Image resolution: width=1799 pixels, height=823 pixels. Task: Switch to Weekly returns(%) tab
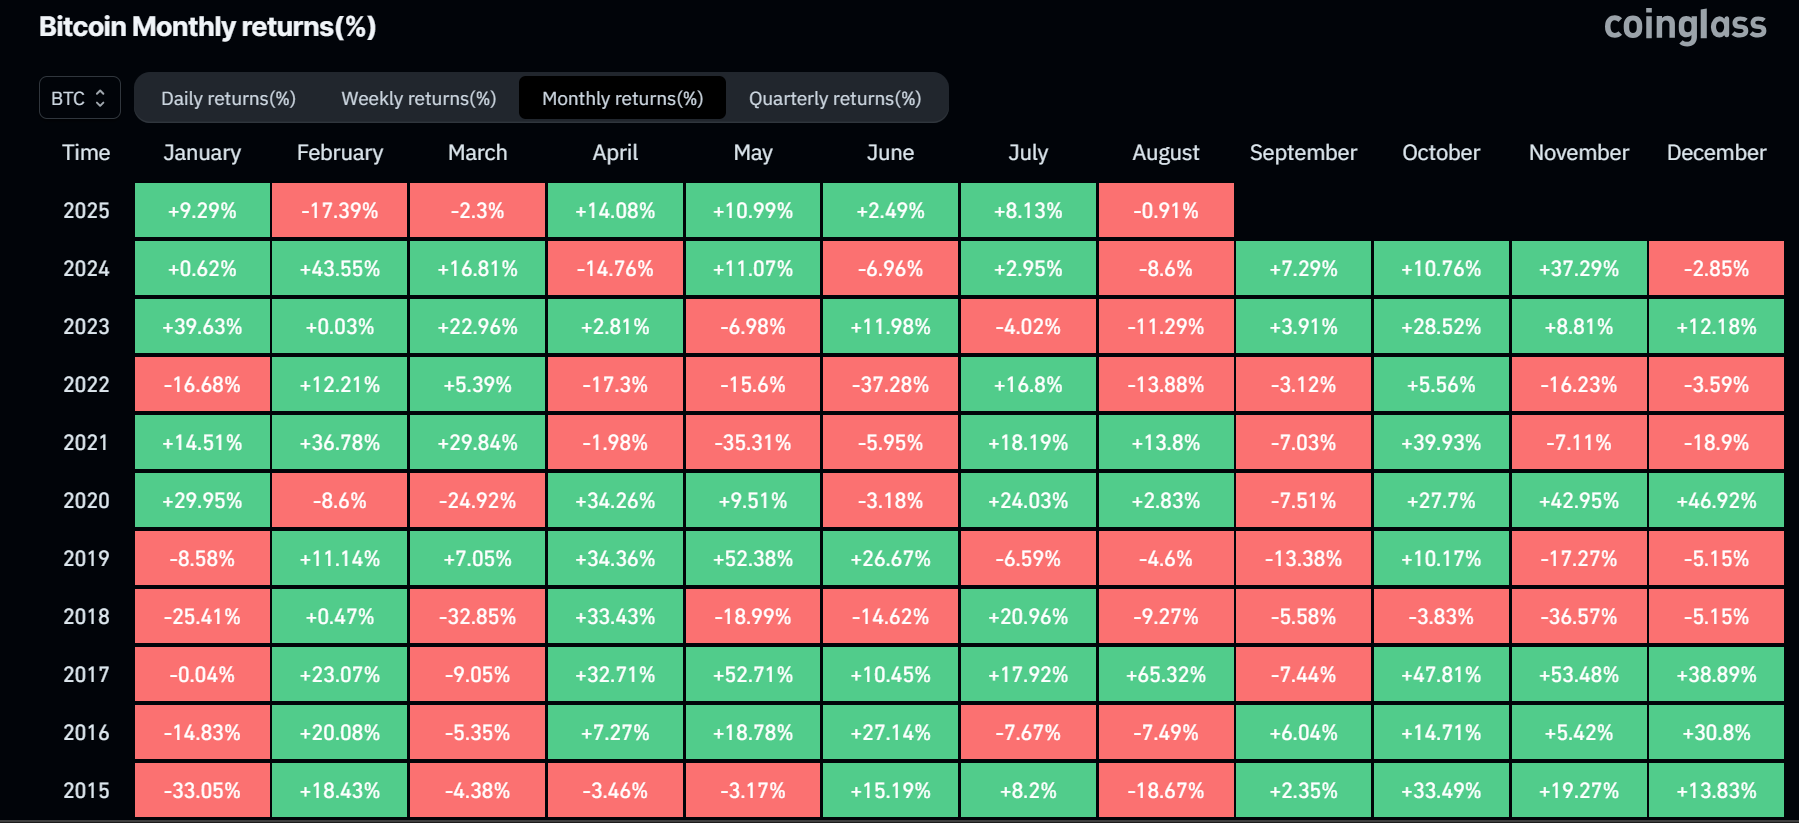tap(418, 98)
